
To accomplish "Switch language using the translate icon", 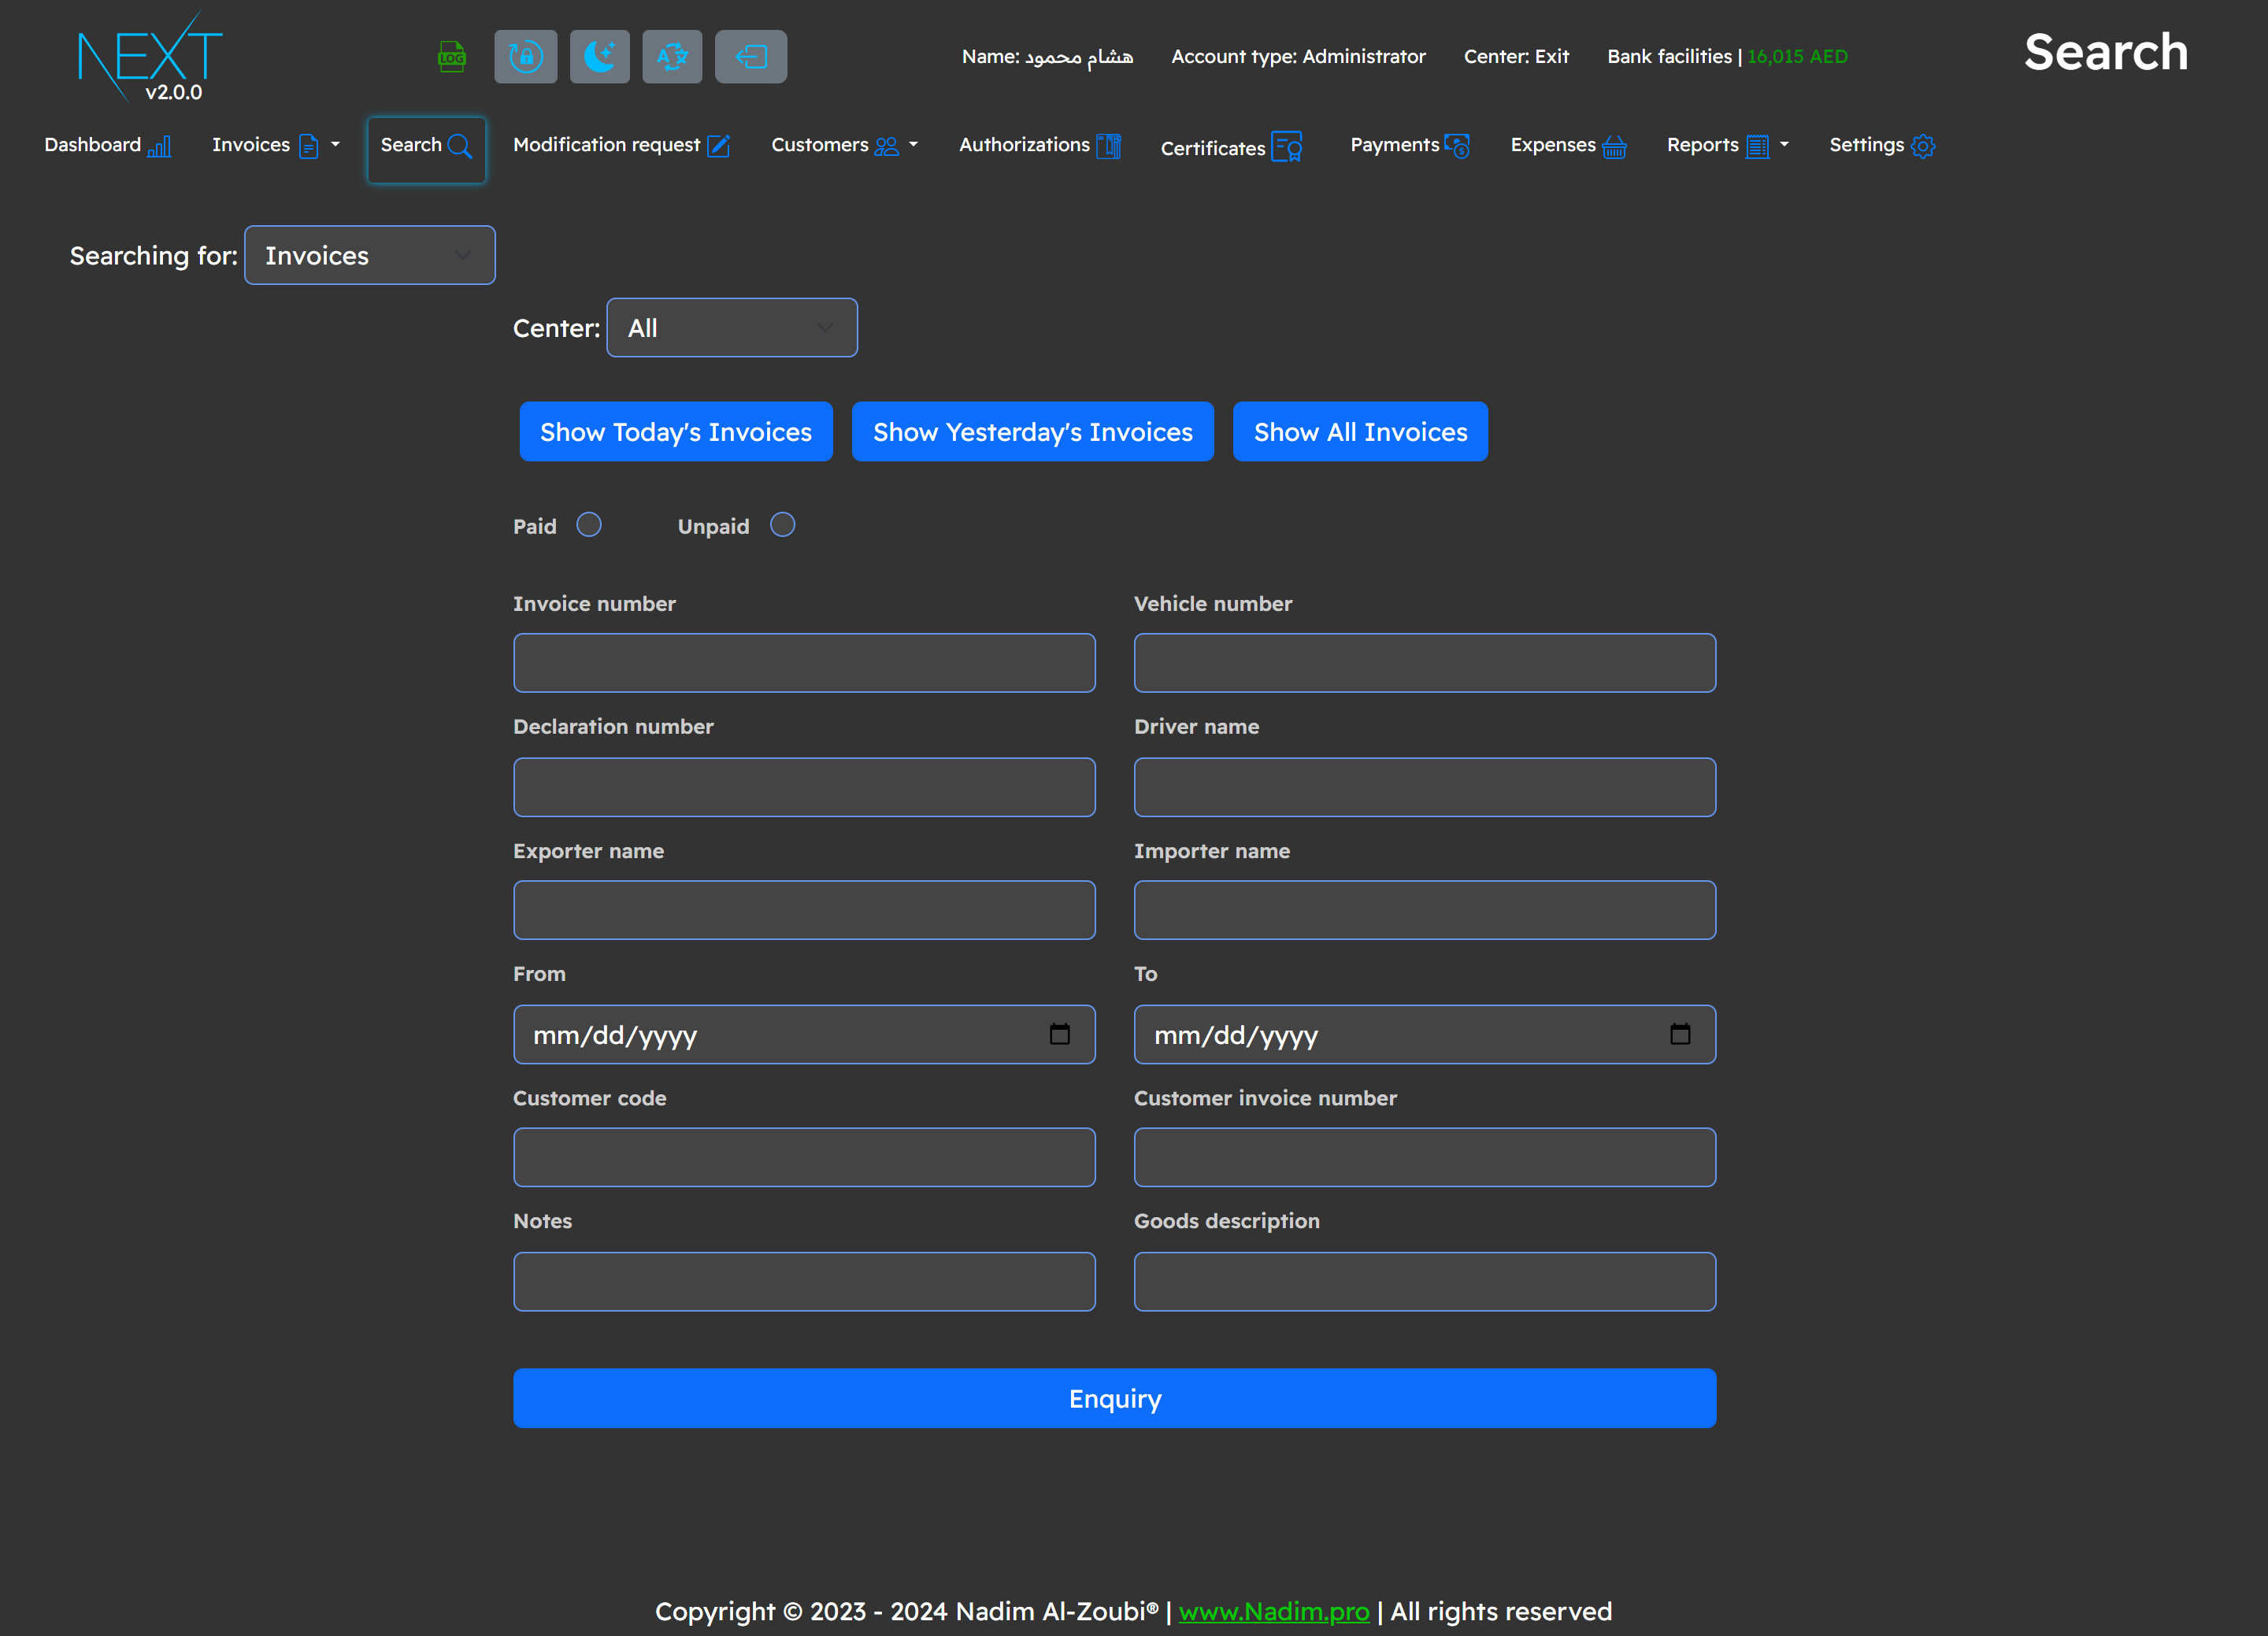I will (x=671, y=56).
